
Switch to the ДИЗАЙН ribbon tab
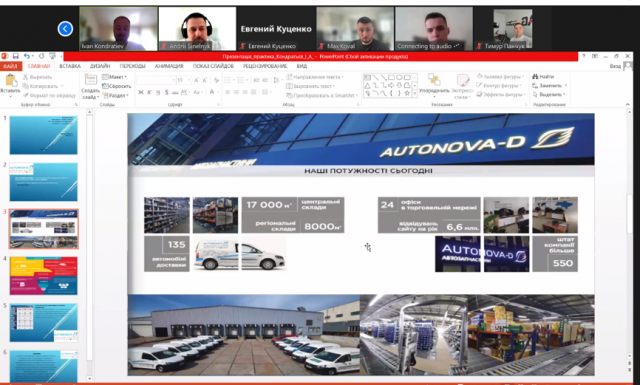pyautogui.click(x=100, y=66)
